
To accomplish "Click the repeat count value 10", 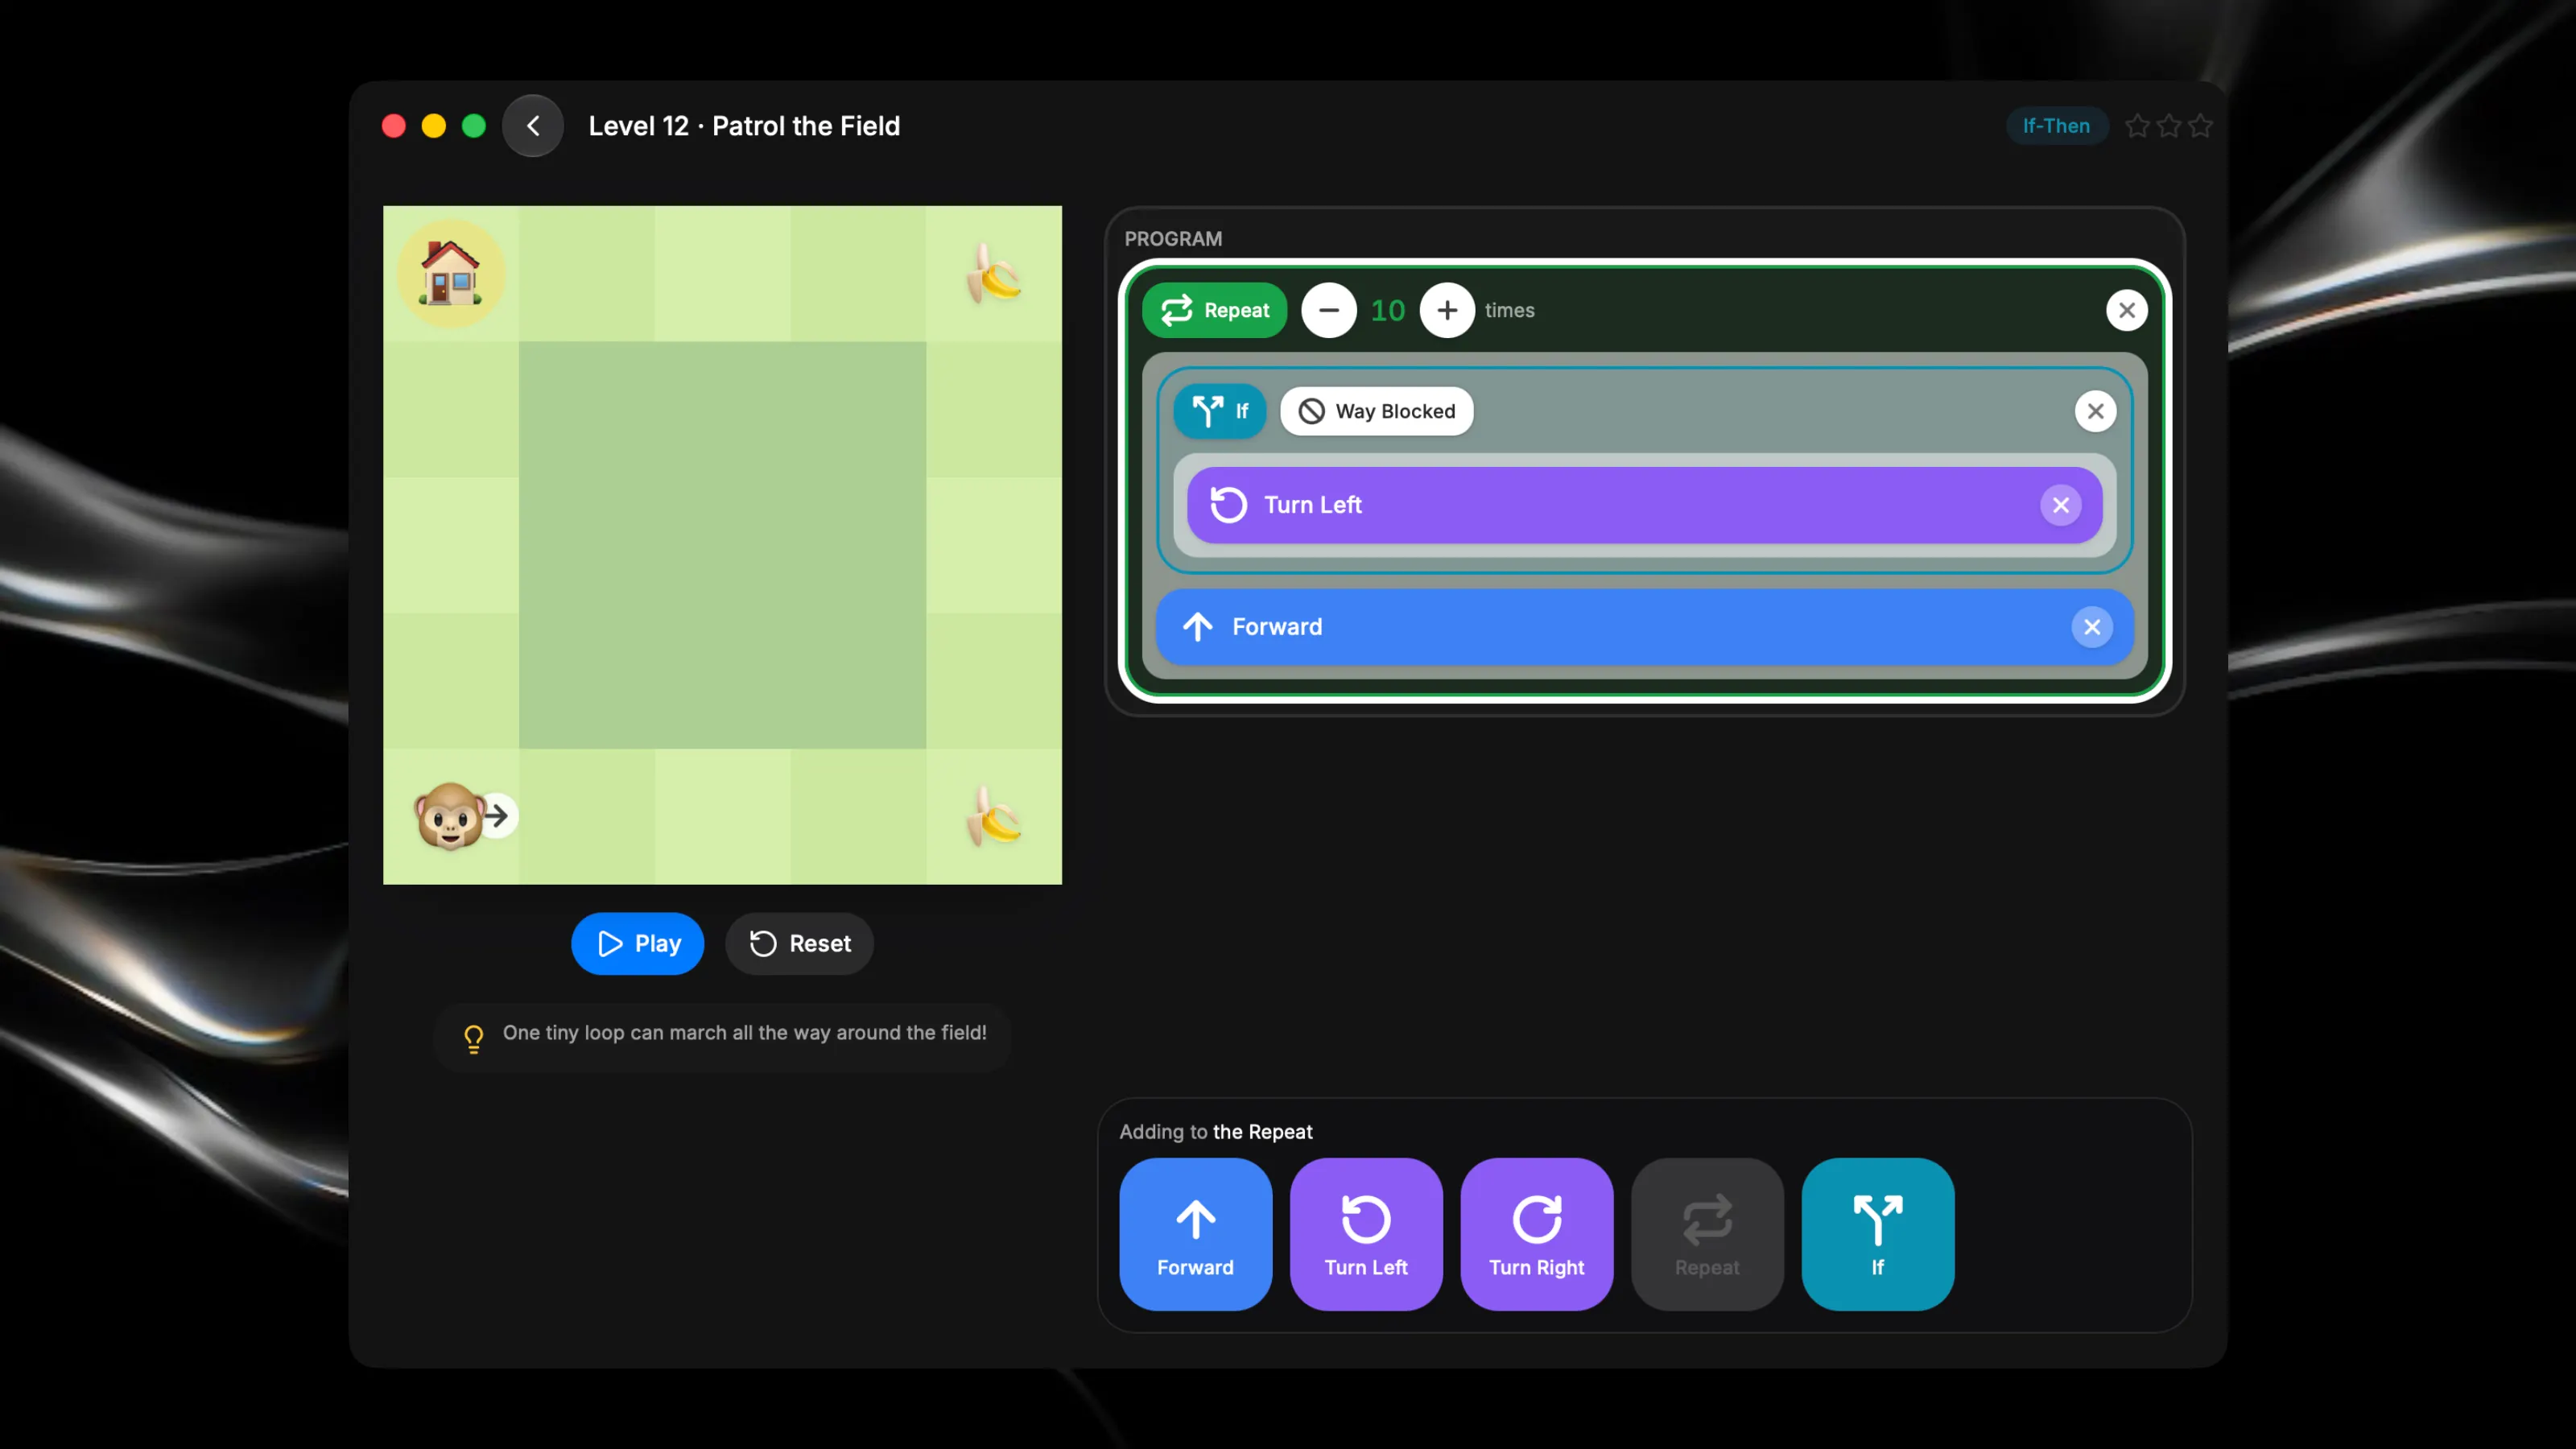I will [1388, 310].
